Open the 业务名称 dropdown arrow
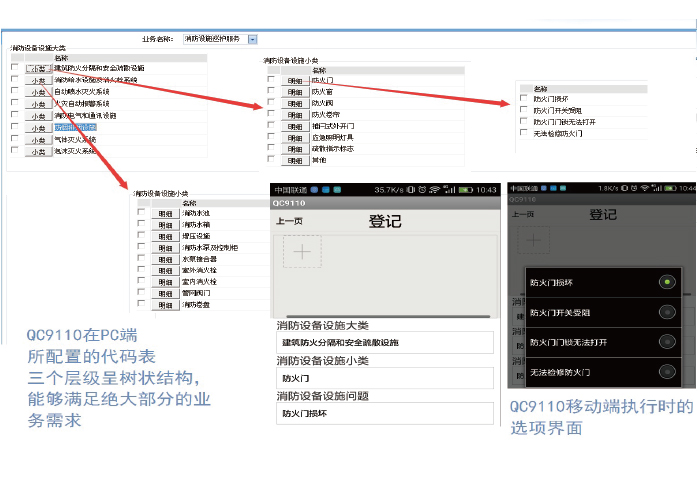 (x=252, y=39)
